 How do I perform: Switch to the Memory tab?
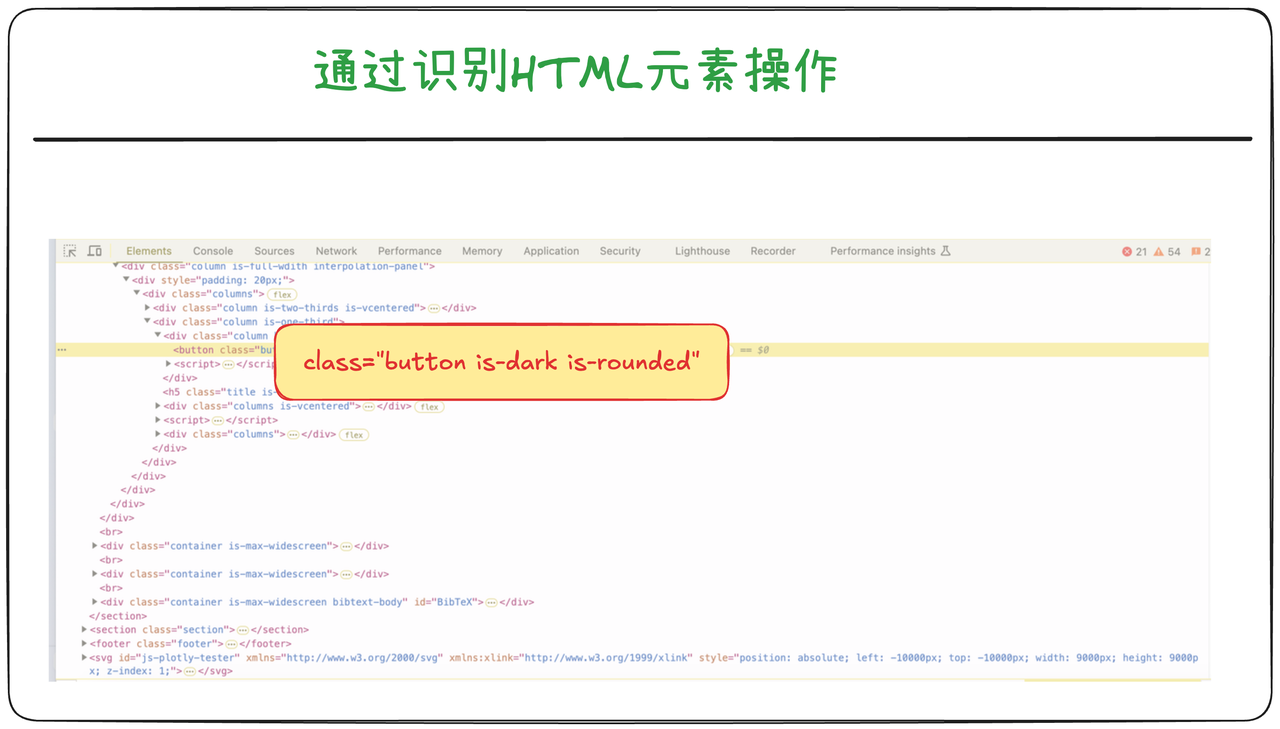pyautogui.click(x=482, y=251)
